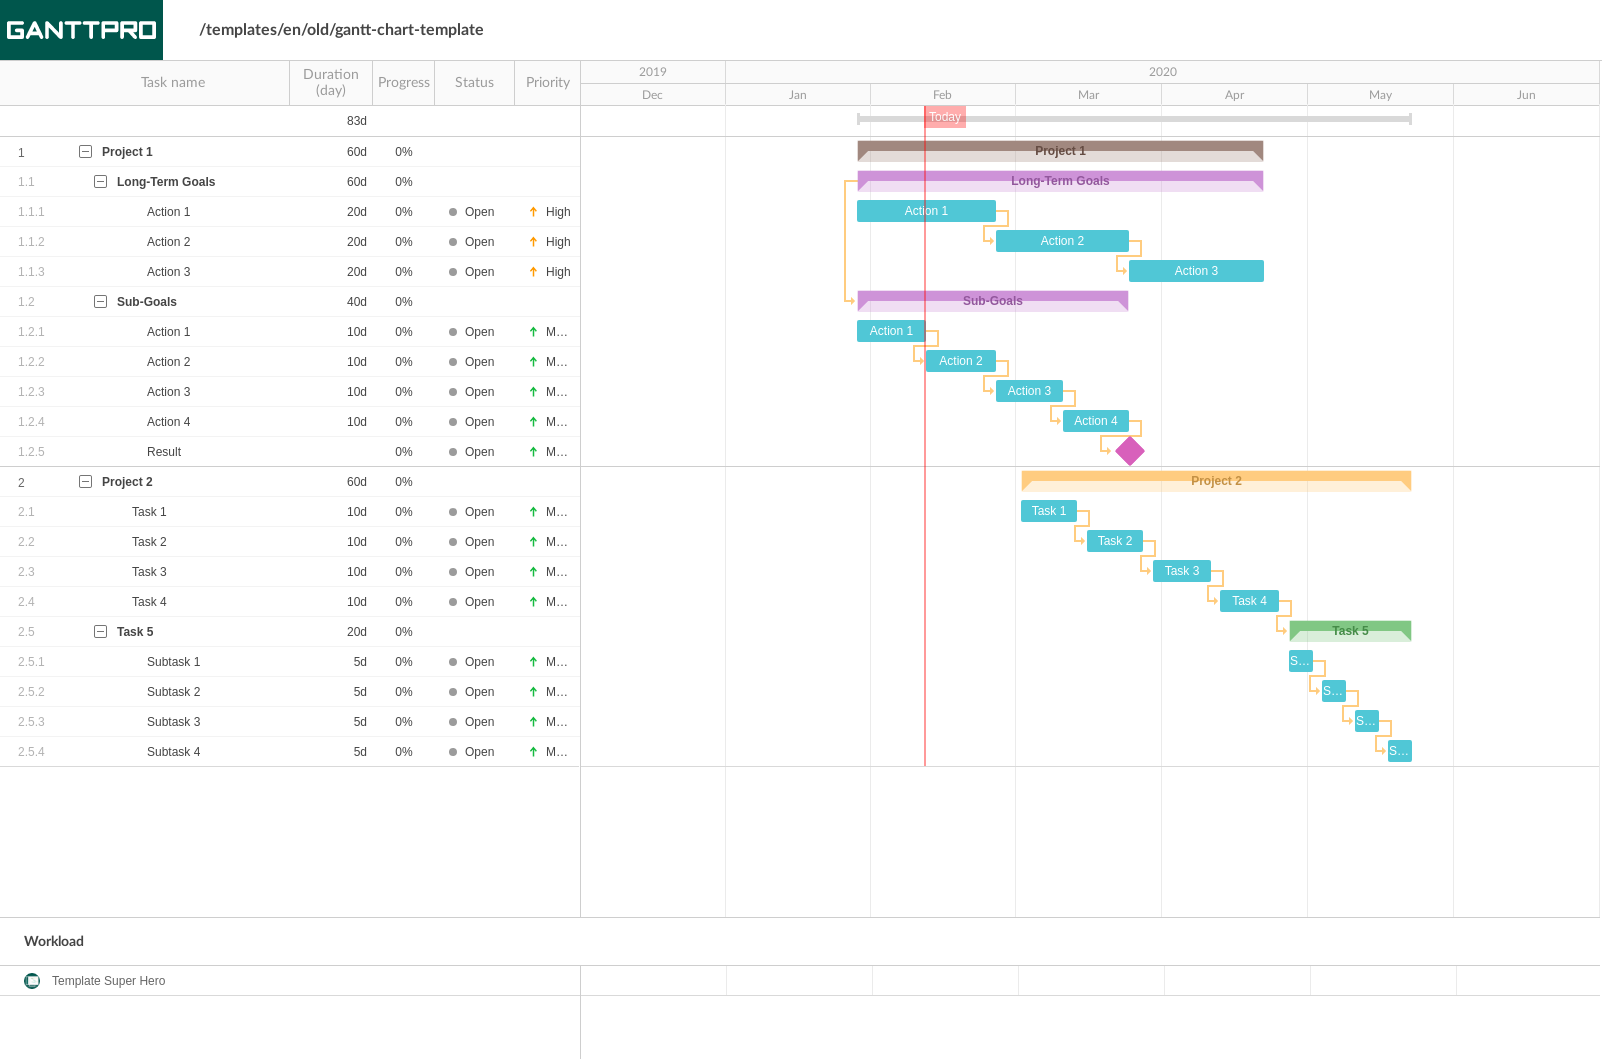Select the Action 4 row in the task list

point(168,422)
